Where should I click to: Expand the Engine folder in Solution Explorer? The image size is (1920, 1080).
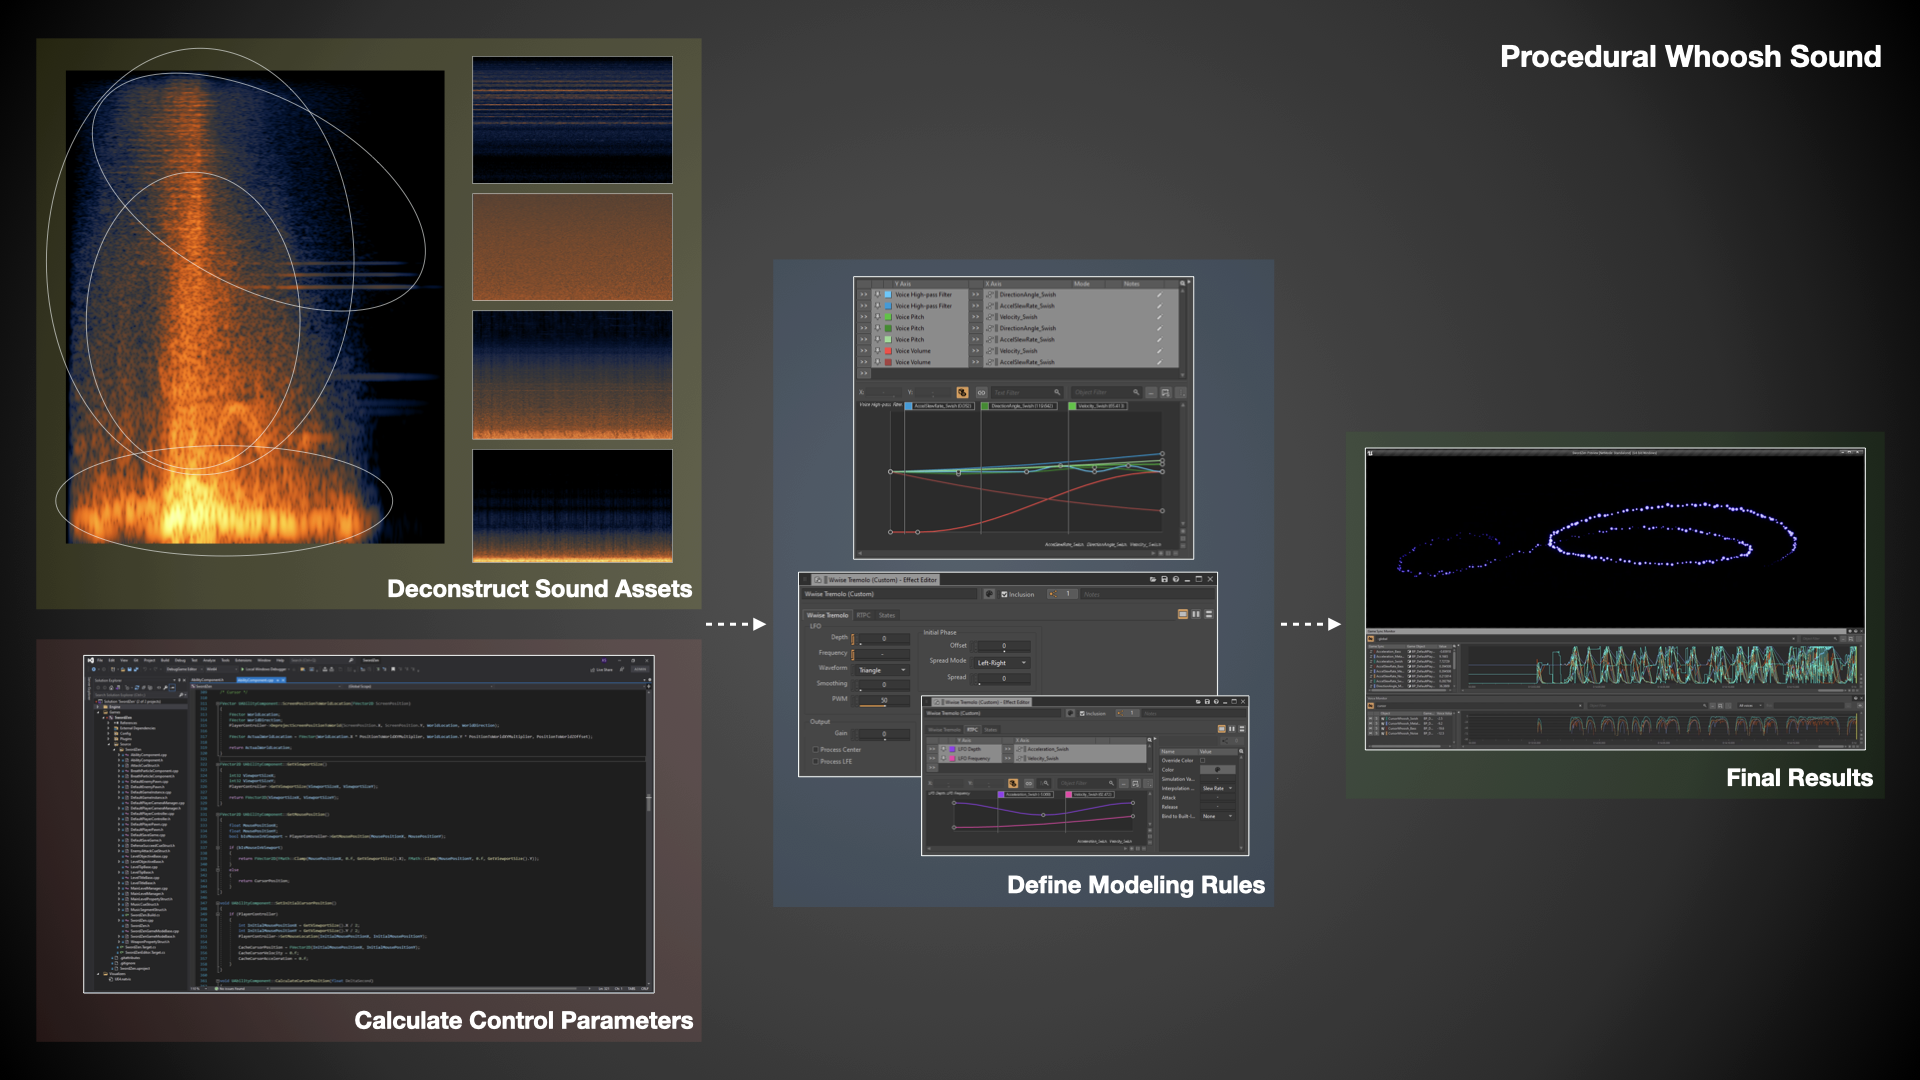98,707
